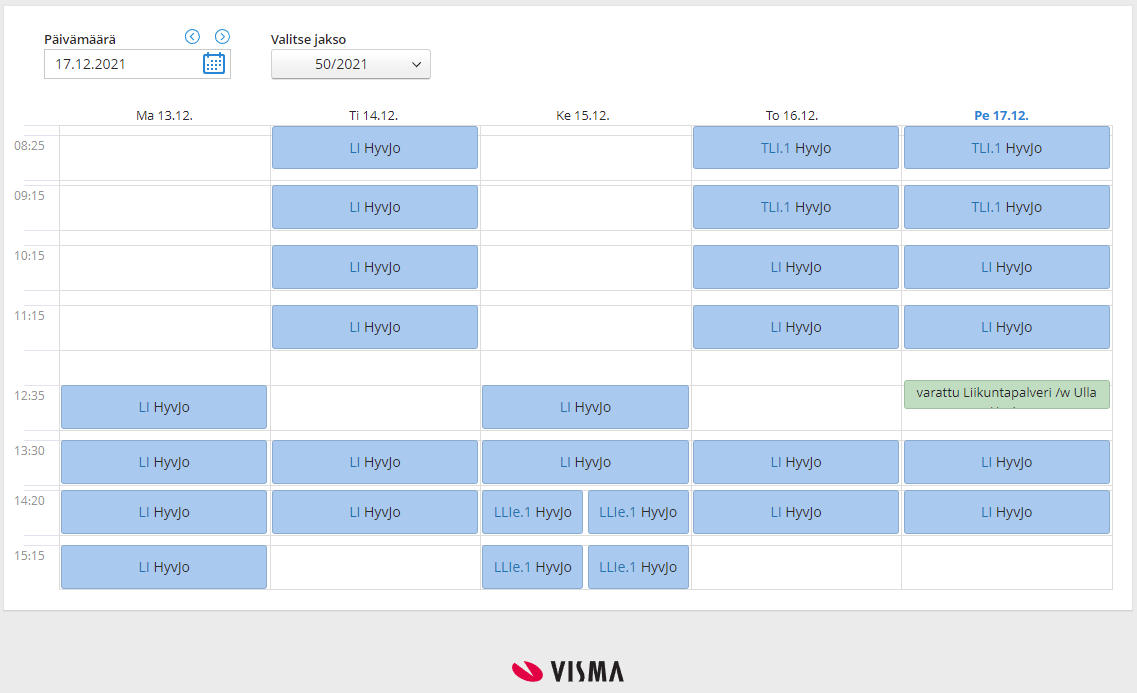The image size is (1137, 693).
Task: Open Wednesday 14:20 left LLIe.1 lesson
Action: [532, 512]
